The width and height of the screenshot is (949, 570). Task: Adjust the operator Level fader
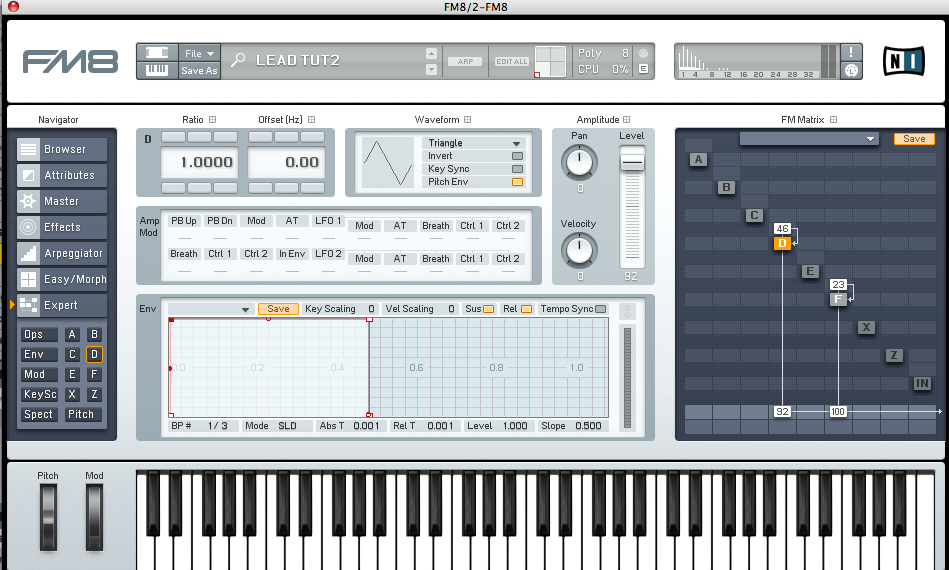tap(632, 162)
